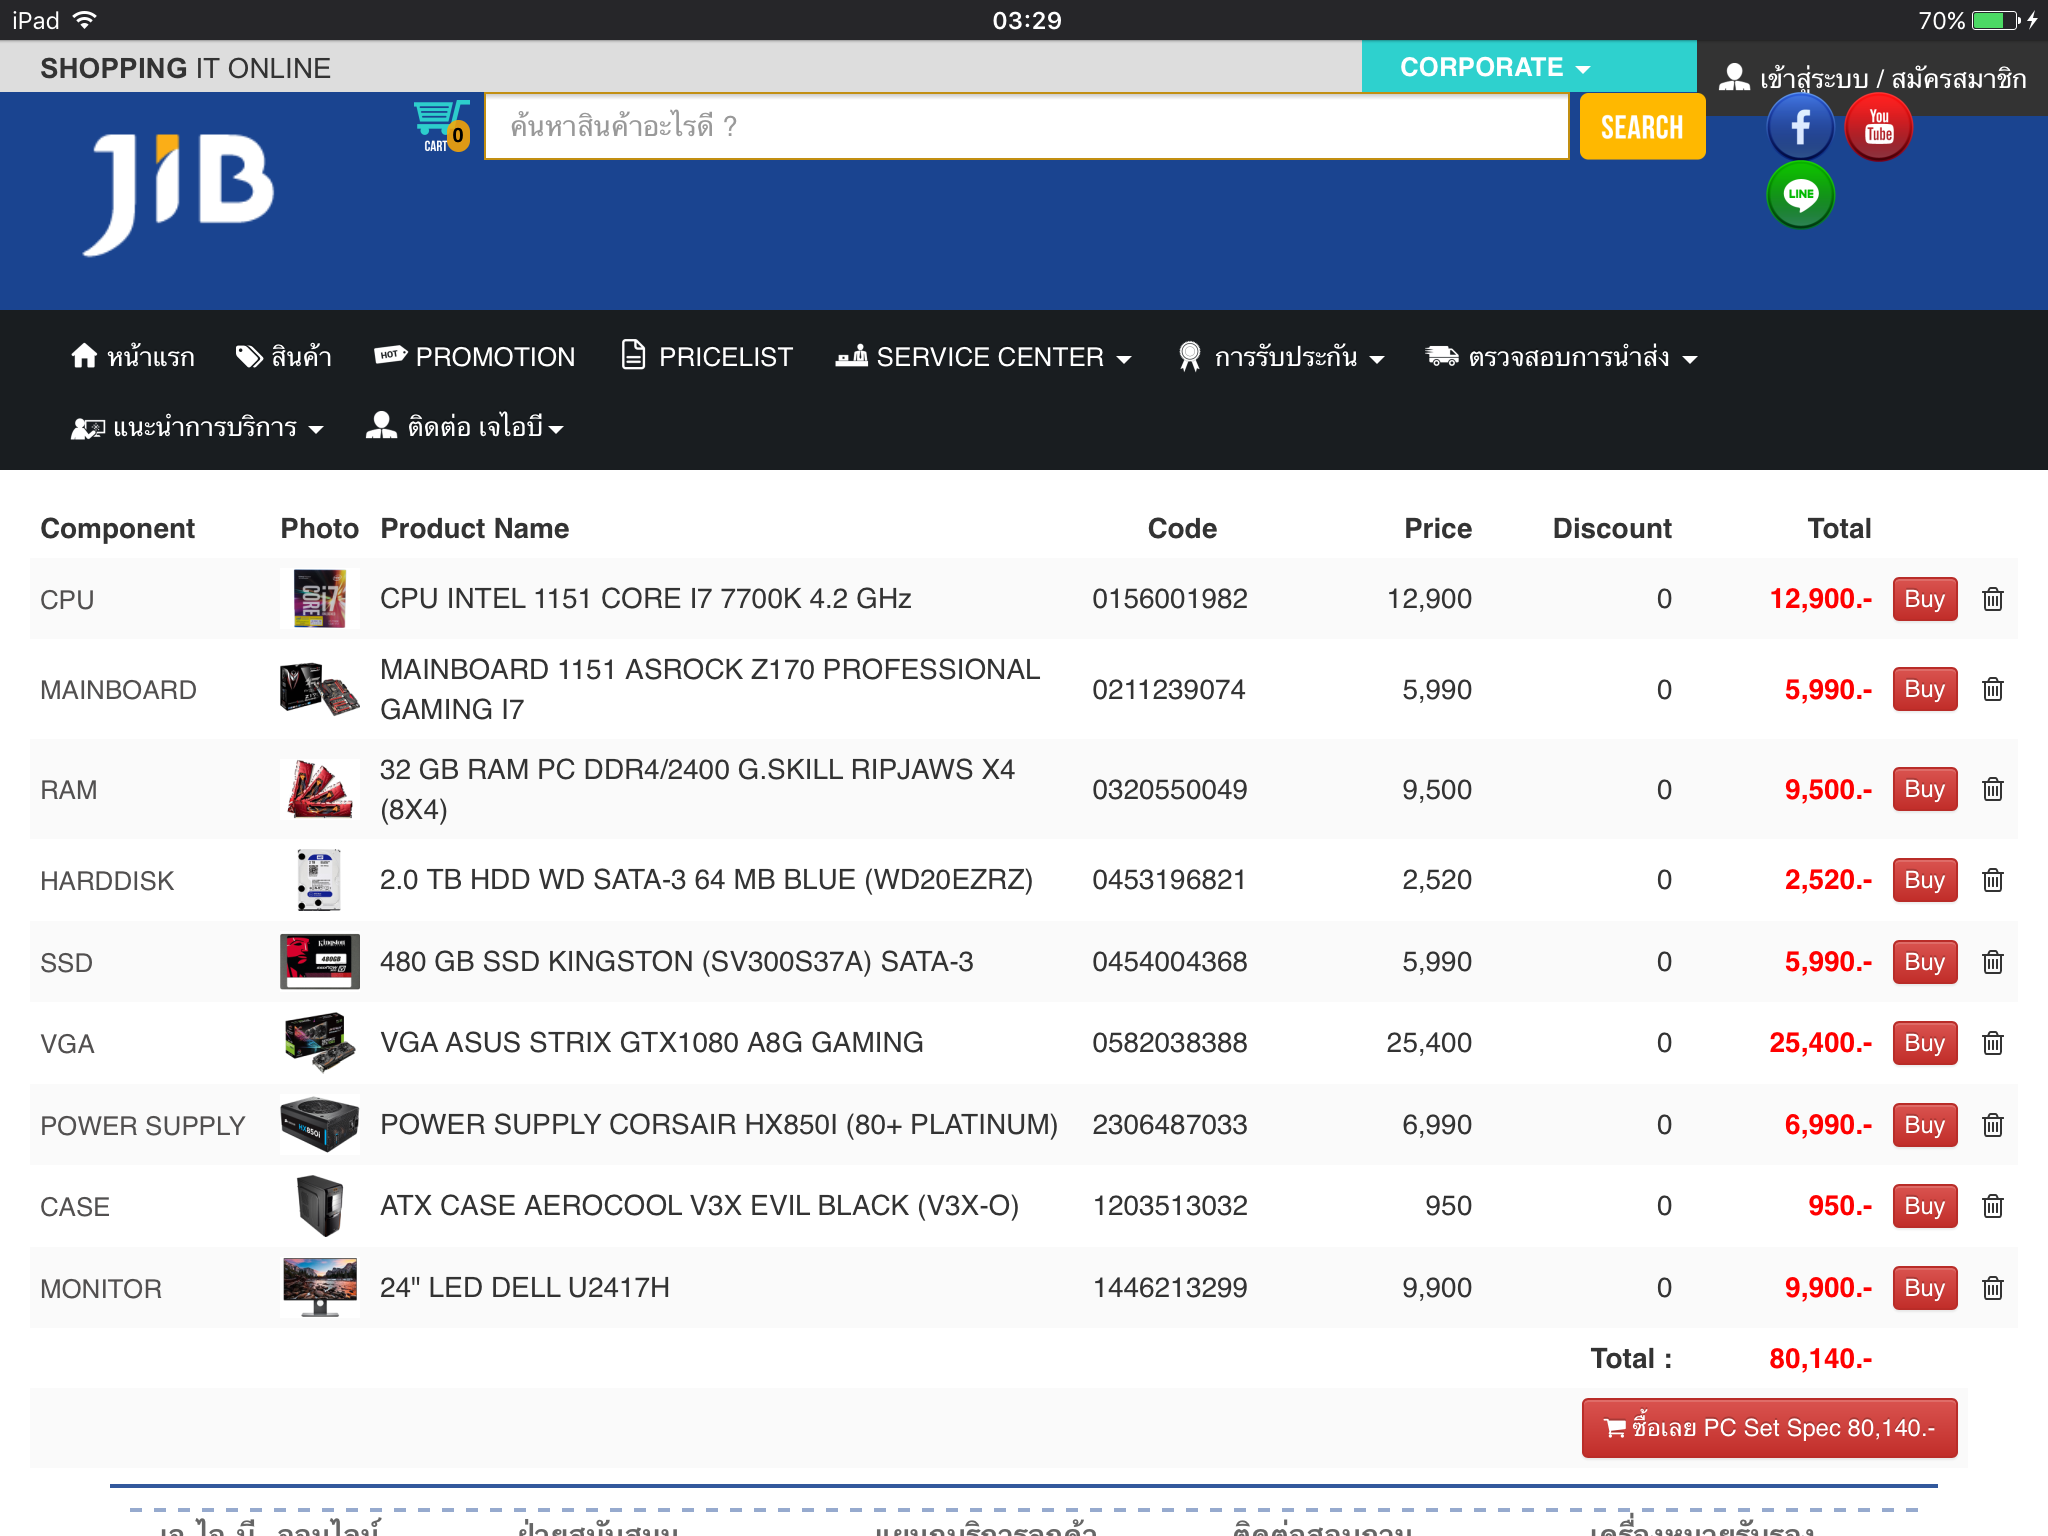Screen dimensions: 2048x1536
Task: Select CPU INTEL 1151 CORE I7 7700K name
Action: coord(646,599)
